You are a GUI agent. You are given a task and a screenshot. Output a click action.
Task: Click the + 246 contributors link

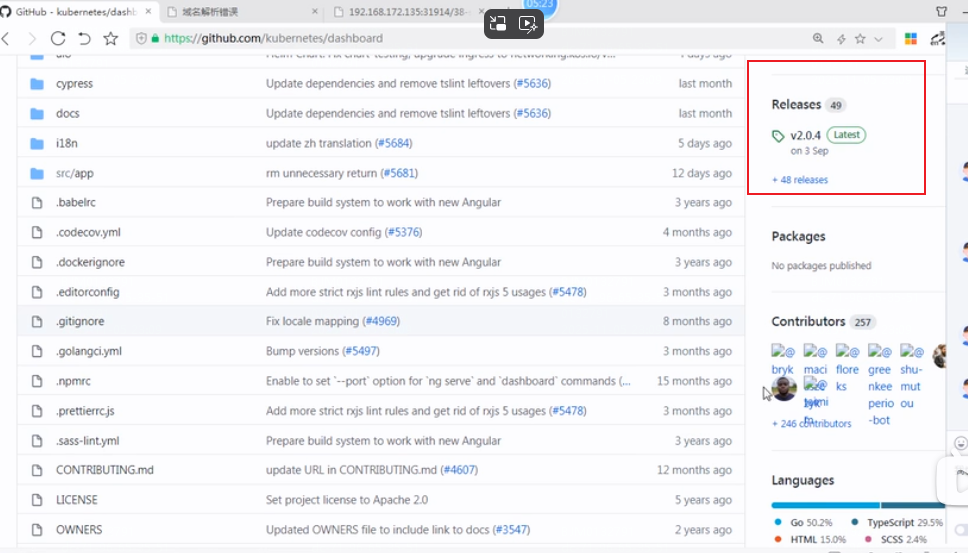(811, 423)
